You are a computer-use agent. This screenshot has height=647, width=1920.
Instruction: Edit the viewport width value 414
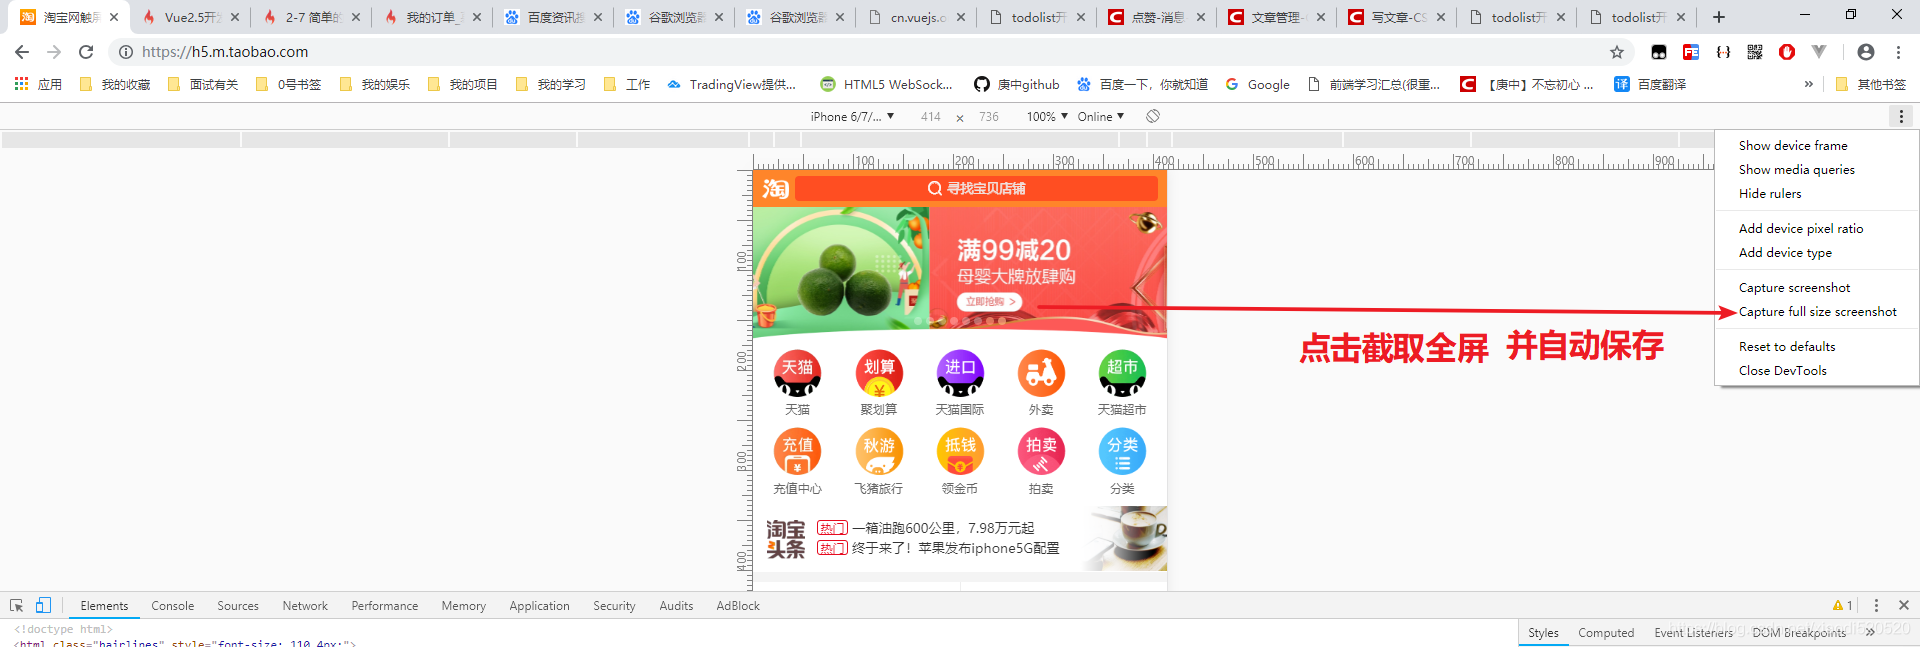click(931, 117)
